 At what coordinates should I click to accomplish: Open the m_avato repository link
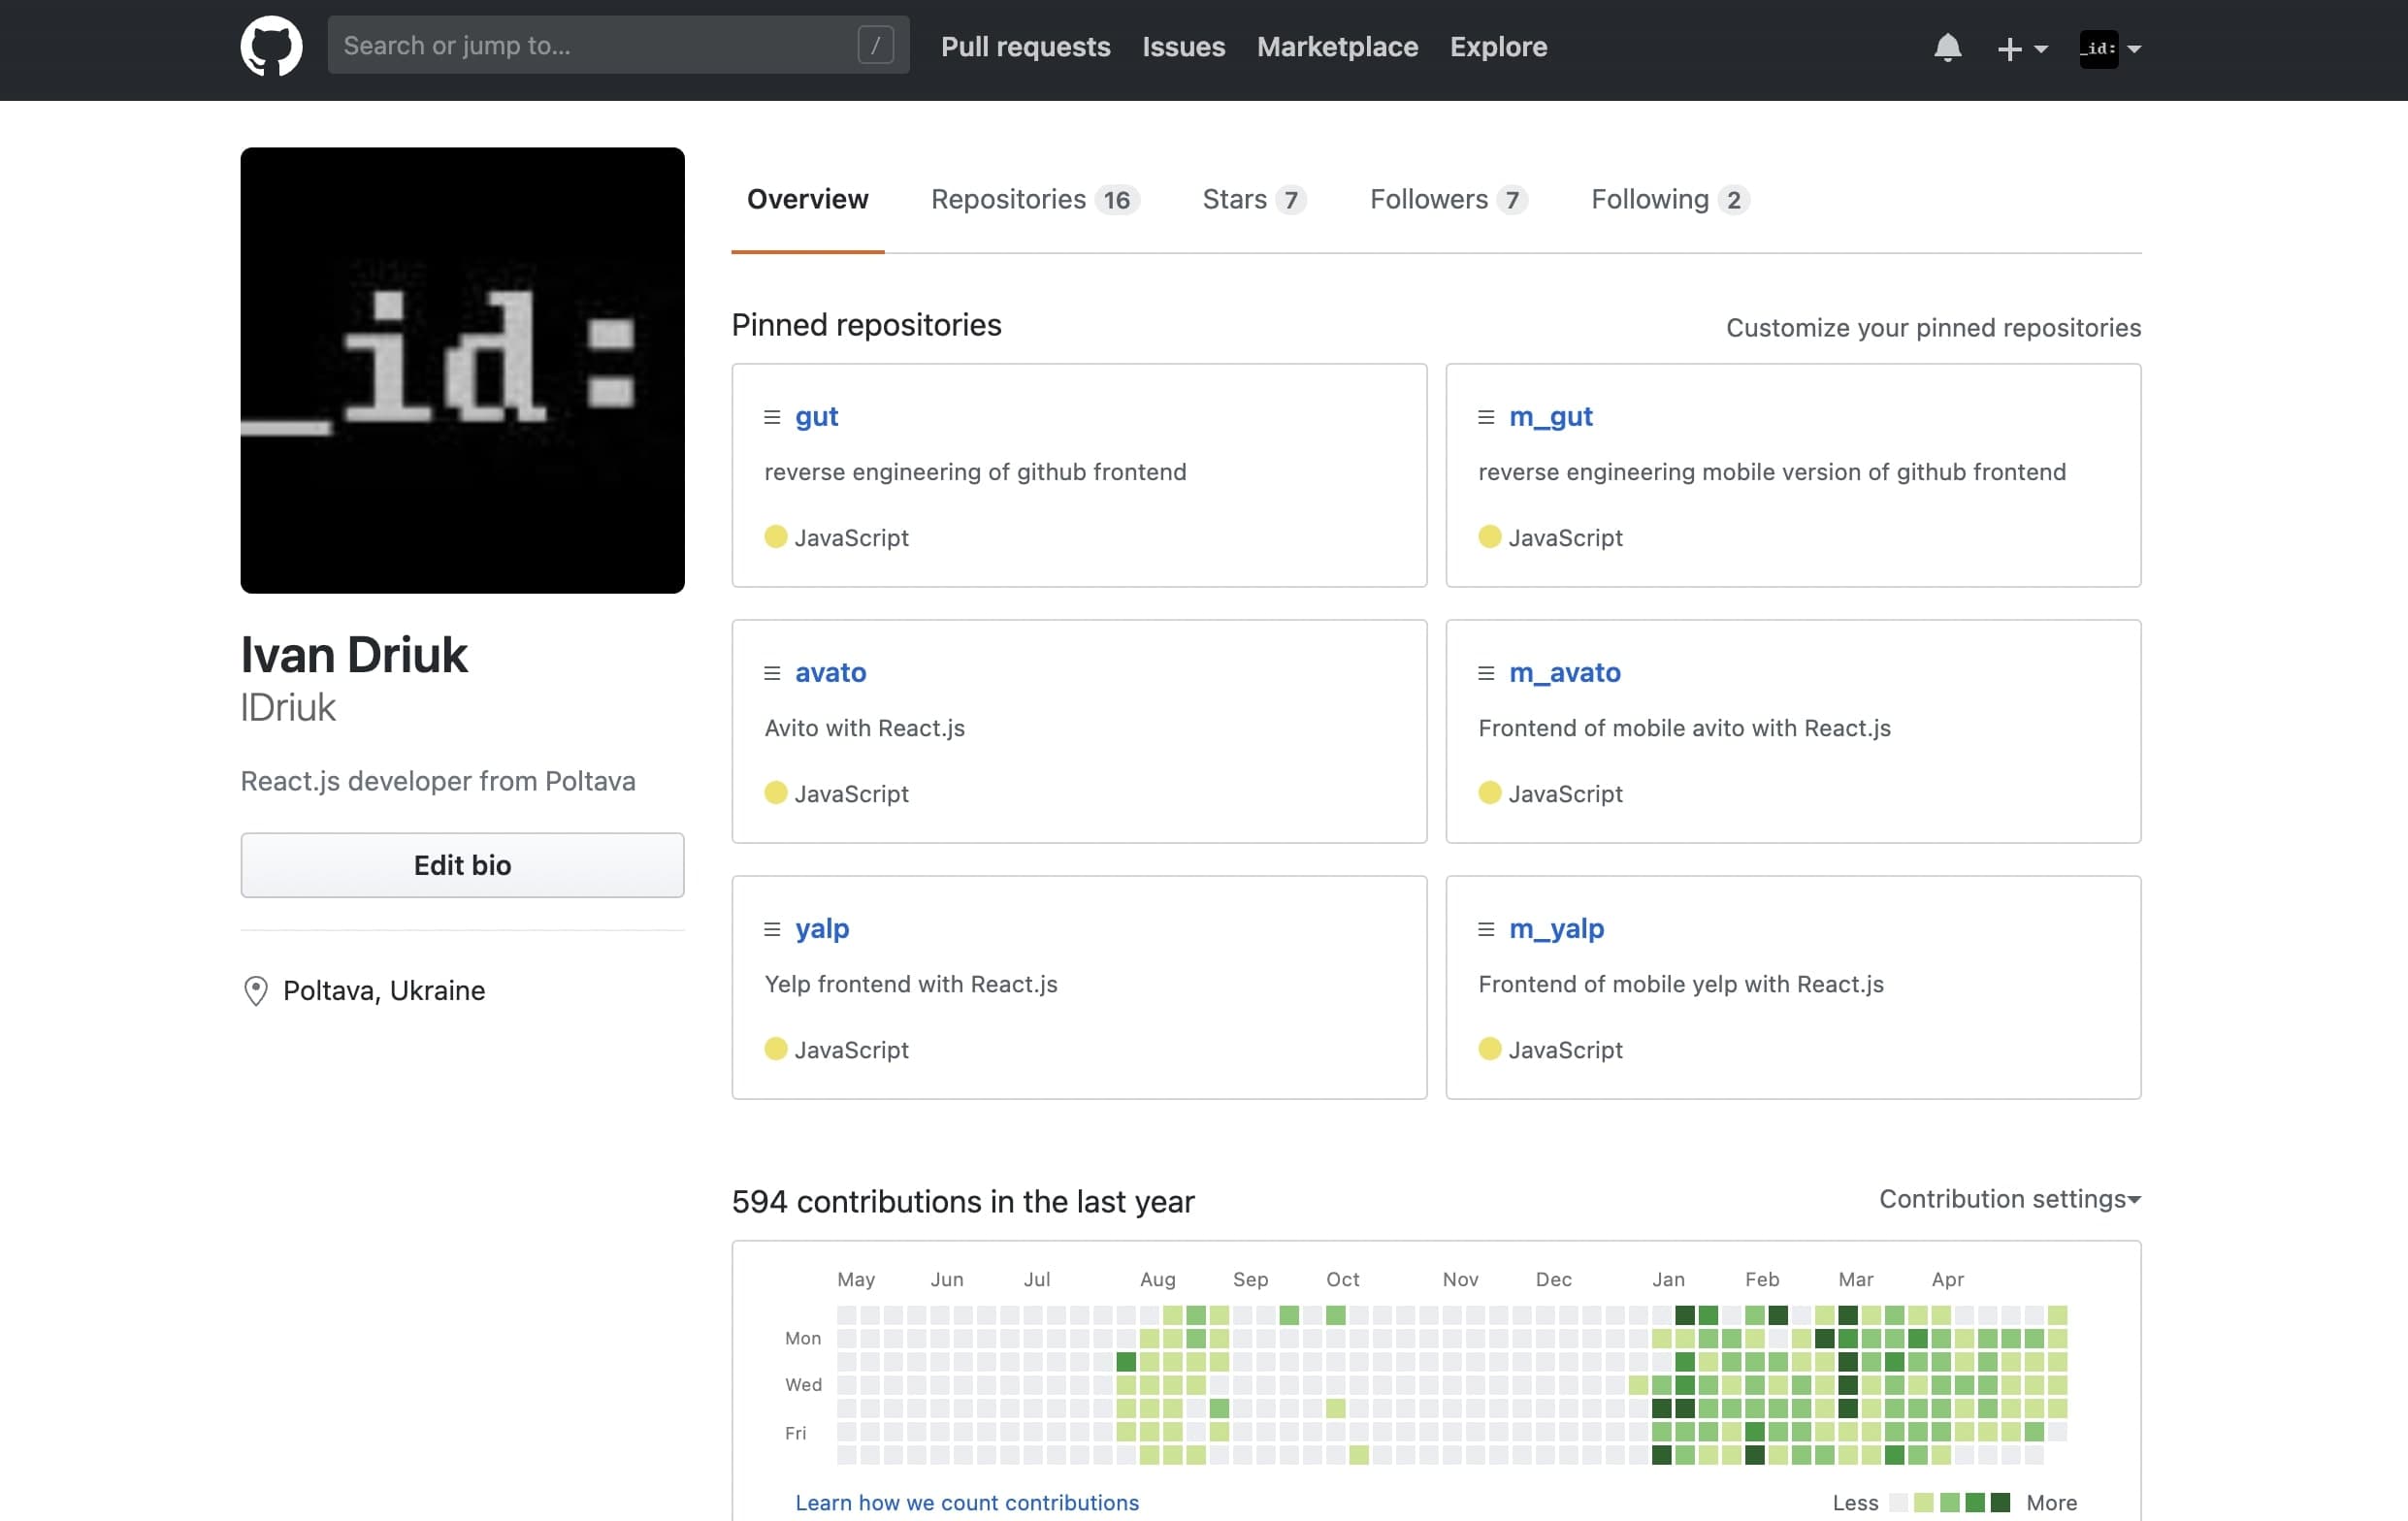1565,673
